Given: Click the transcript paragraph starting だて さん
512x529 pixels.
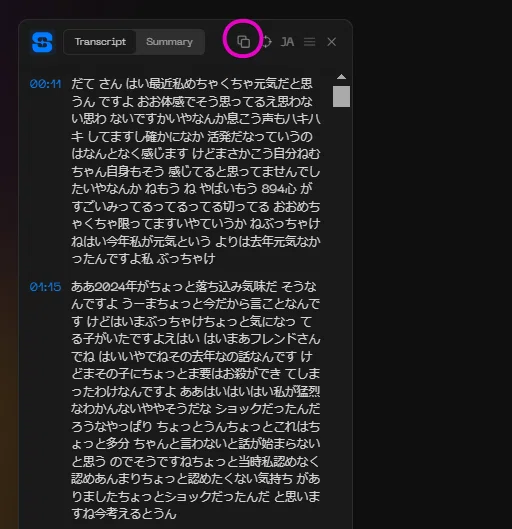Looking at the screenshot, I should tap(196, 171).
